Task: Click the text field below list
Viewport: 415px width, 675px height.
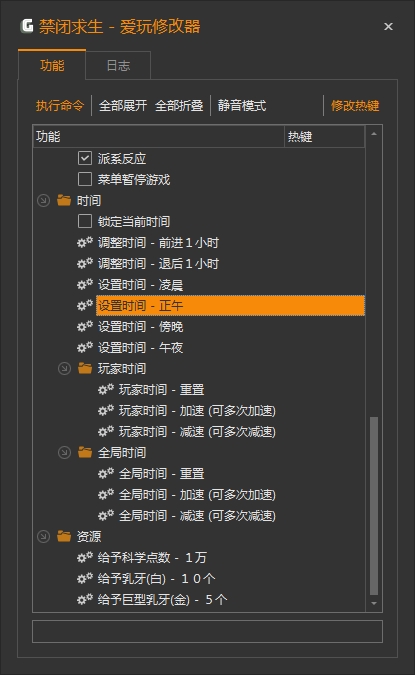Action: 208,632
